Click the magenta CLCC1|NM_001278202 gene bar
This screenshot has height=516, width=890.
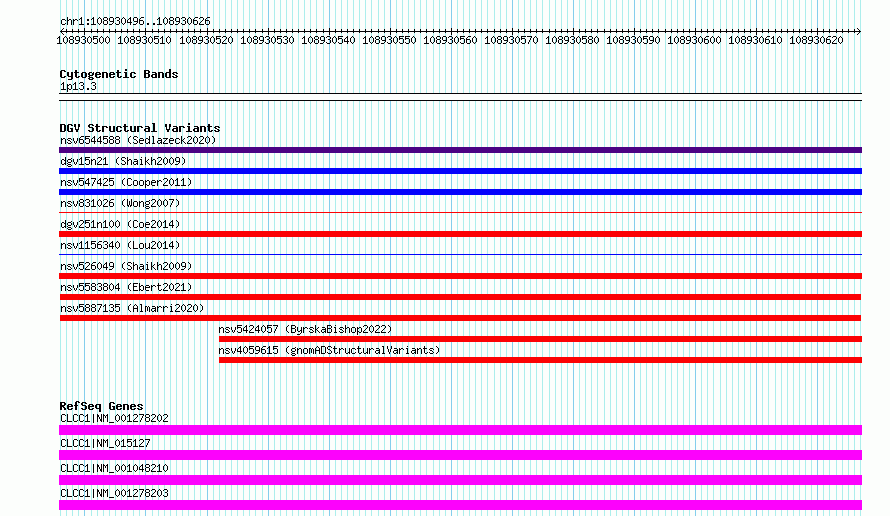[x=460, y=430]
